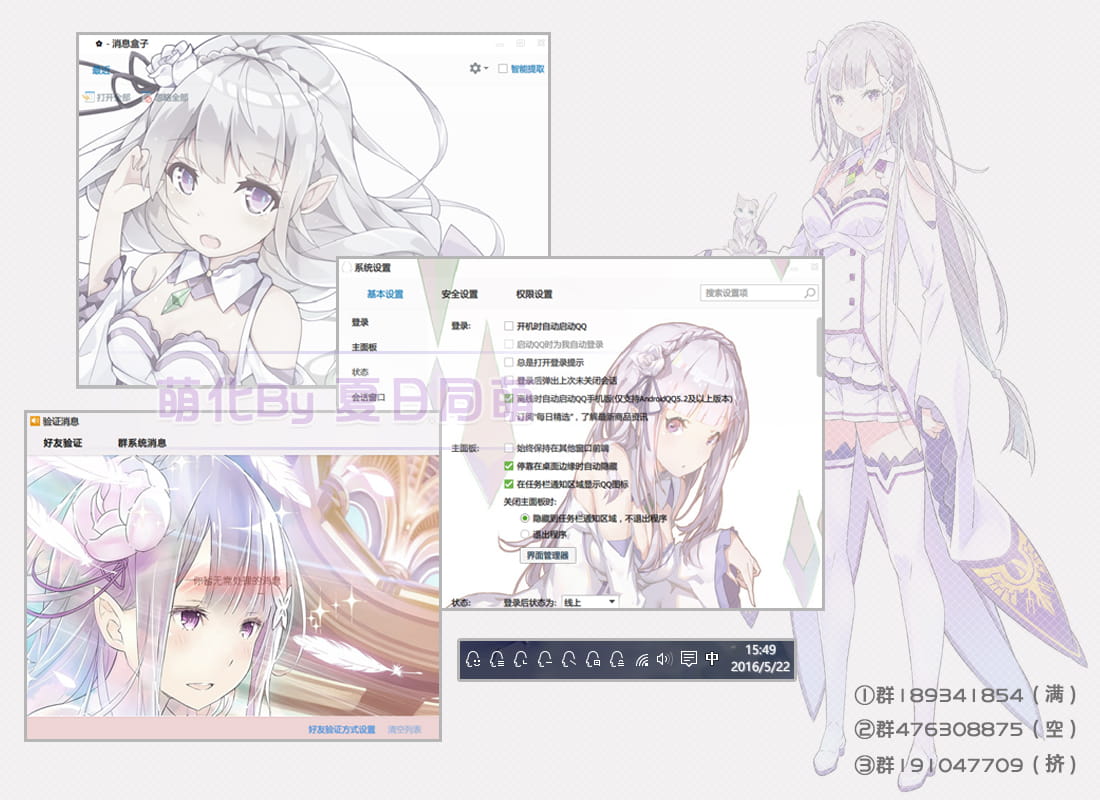Toggle the 订阅每日精选 checkbox
Screen dimensions: 1100x800
coord(509,416)
